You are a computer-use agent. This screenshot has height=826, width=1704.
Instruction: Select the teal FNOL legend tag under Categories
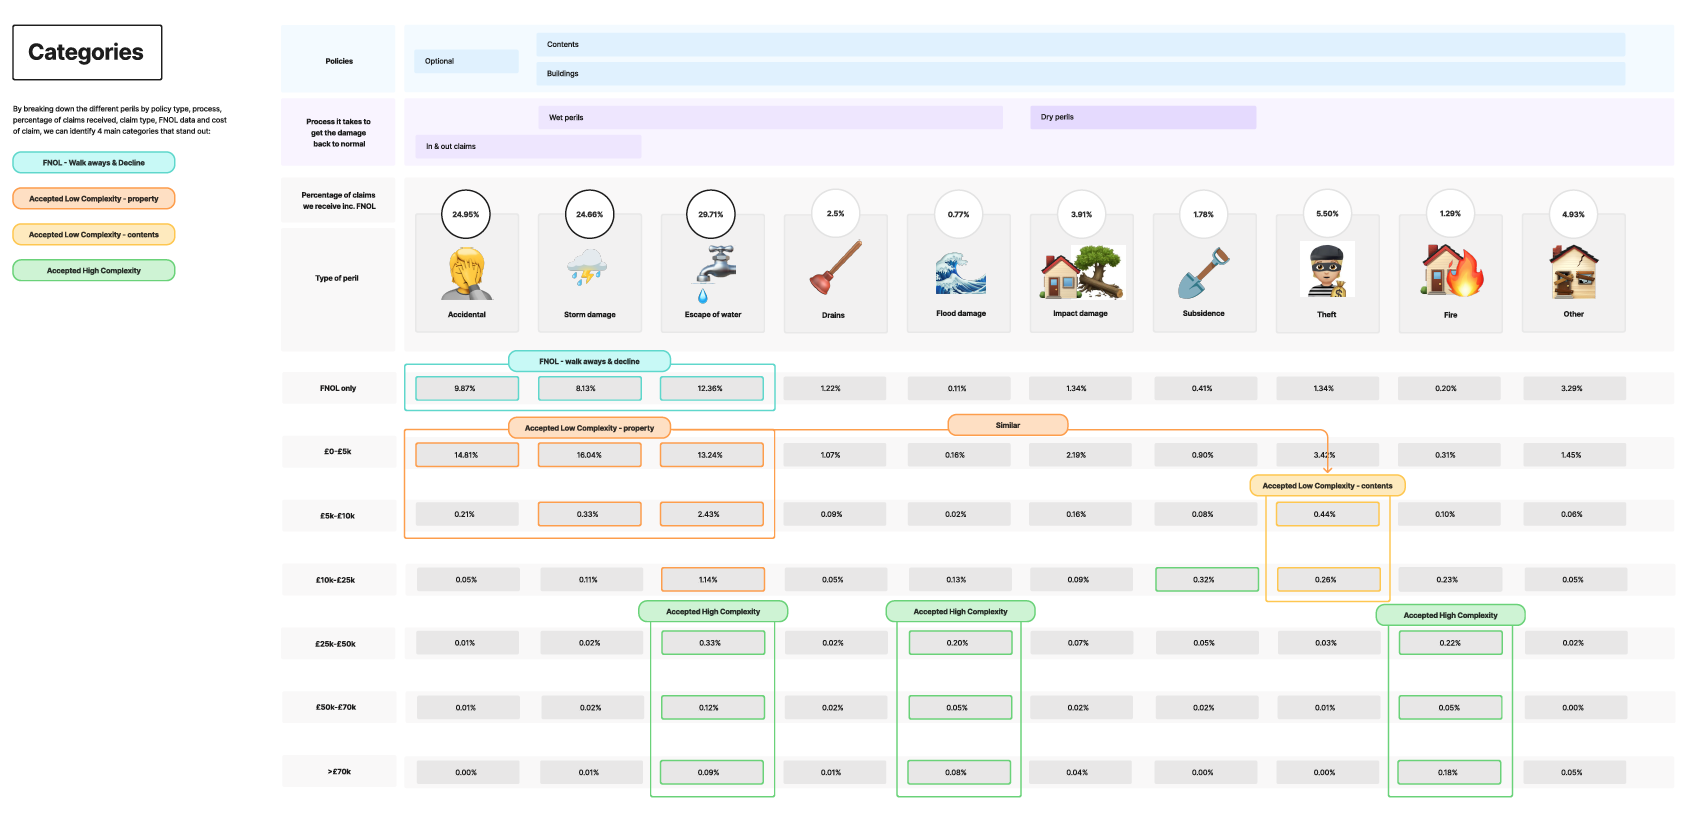point(94,162)
